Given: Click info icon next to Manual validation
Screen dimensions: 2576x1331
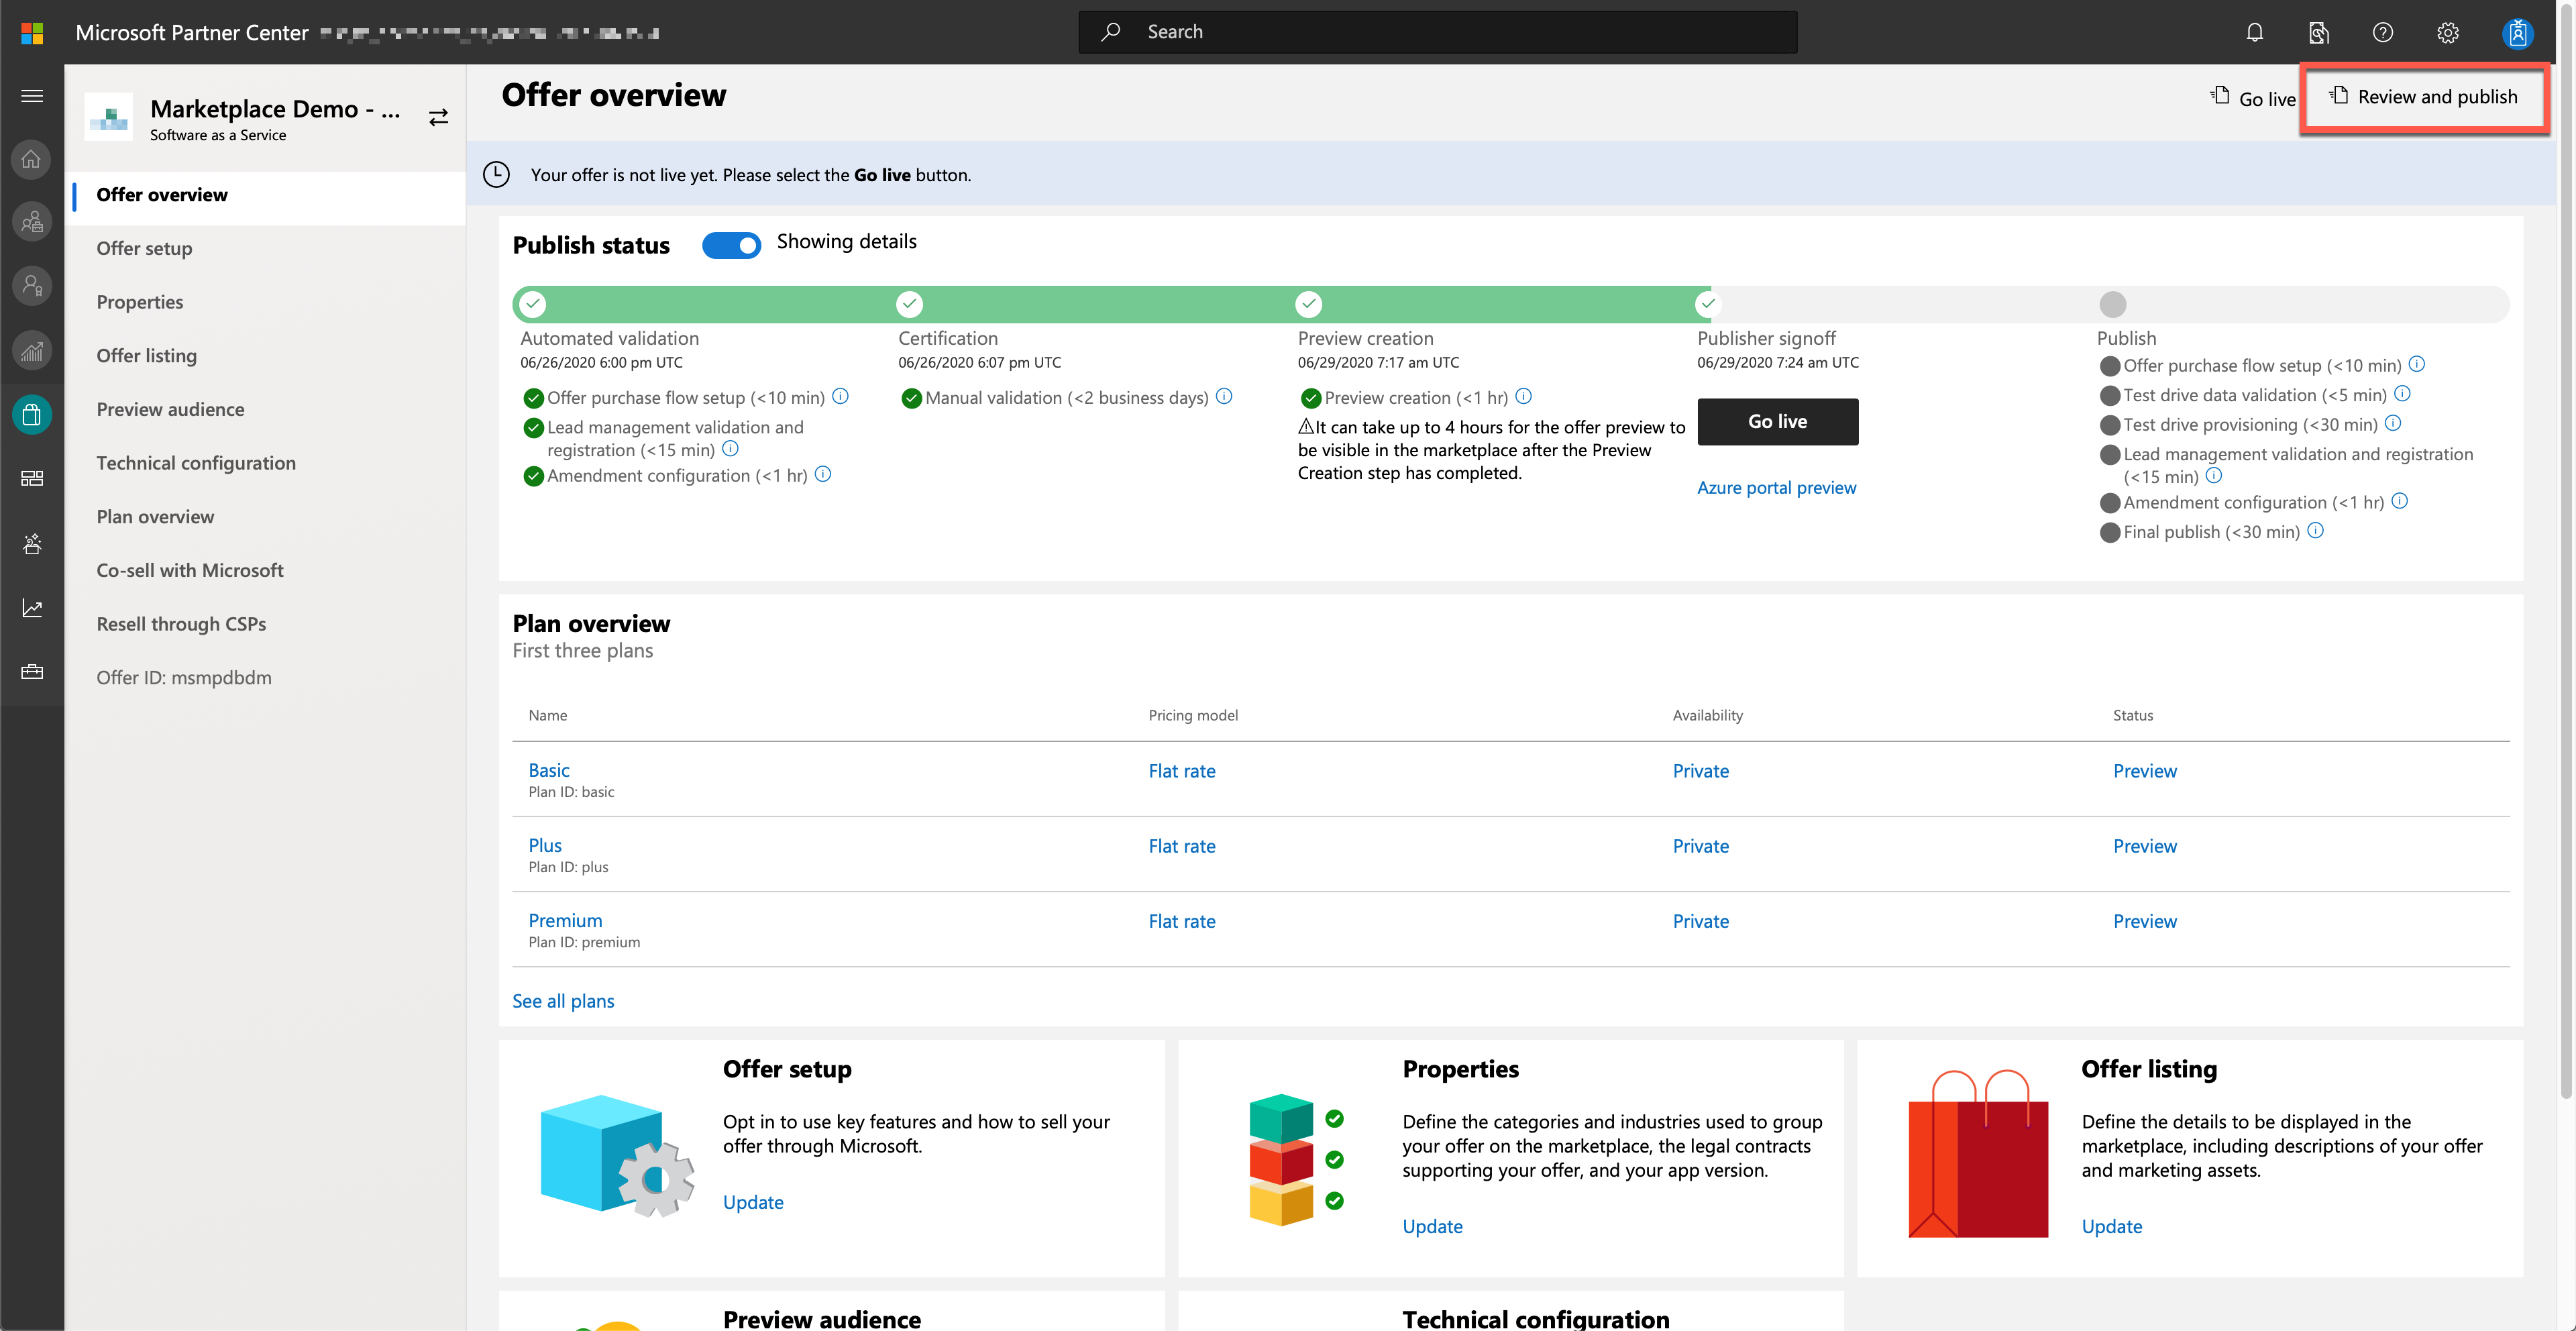Looking at the screenshot, I should coord(1224,396).
